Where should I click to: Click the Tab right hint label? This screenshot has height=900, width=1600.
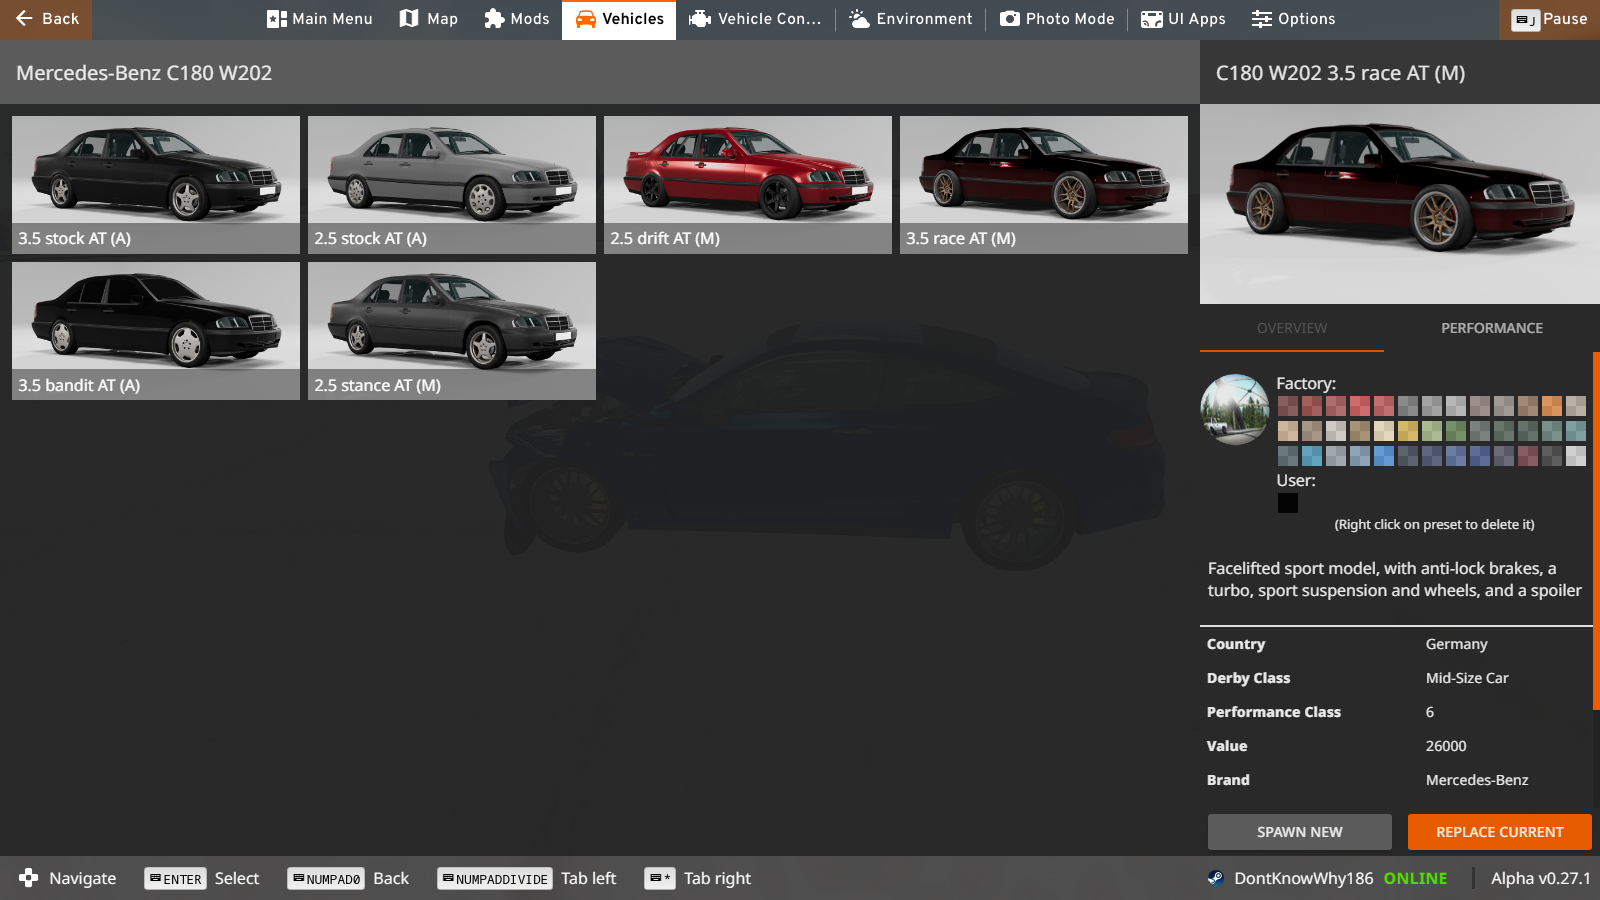click(x=717, y=879)
